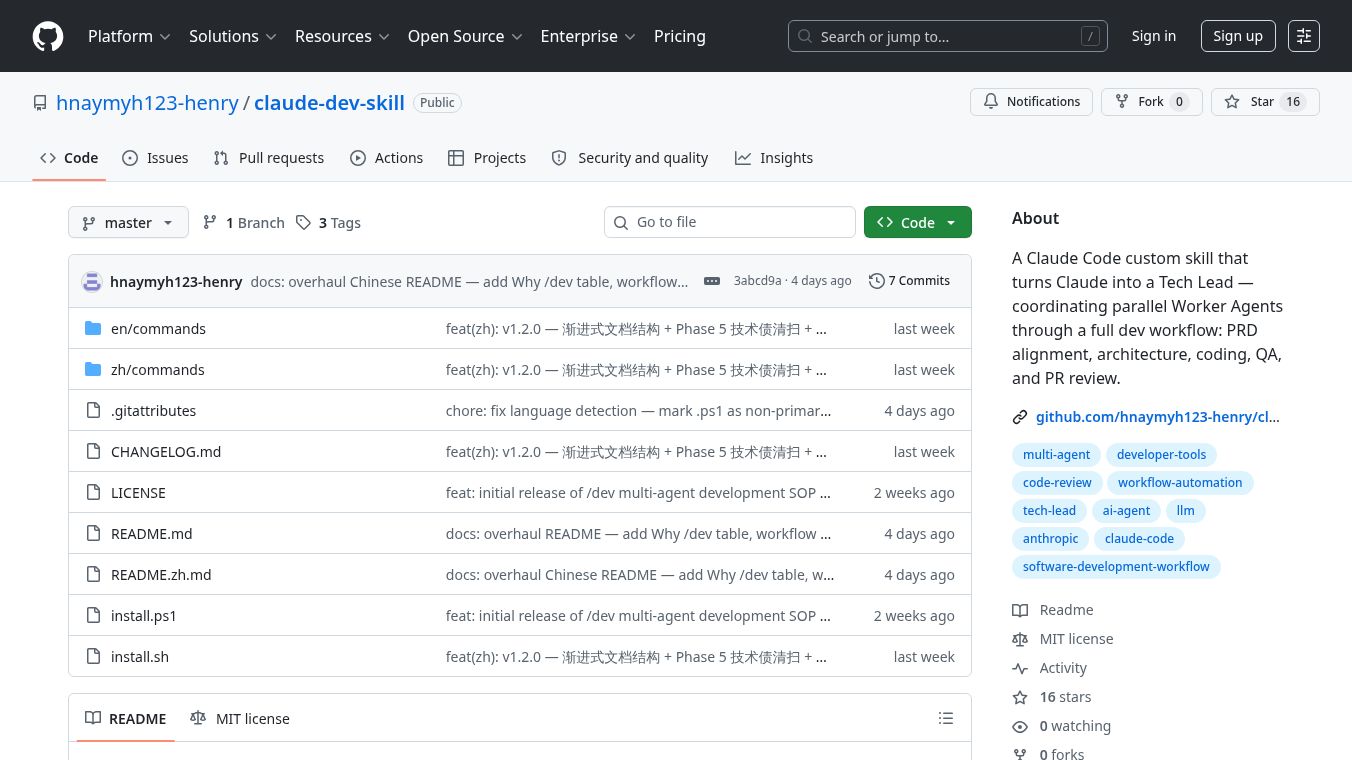Click the Sign up button
Screen dimensions: 1352x760
[x=1238, y=36]
